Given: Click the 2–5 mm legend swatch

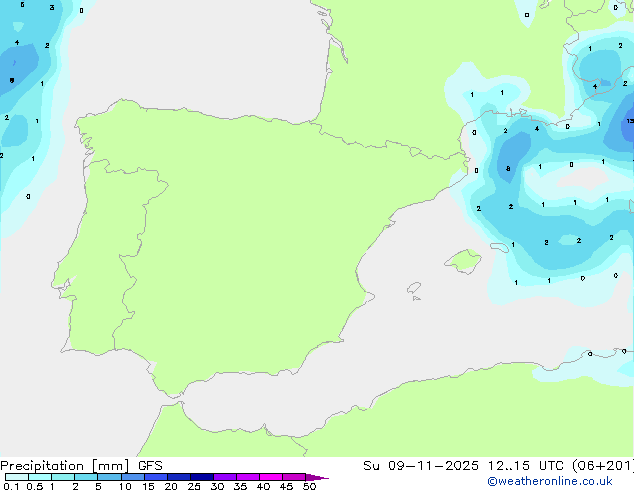Looking at the screenshot, I should pos(86,477).
